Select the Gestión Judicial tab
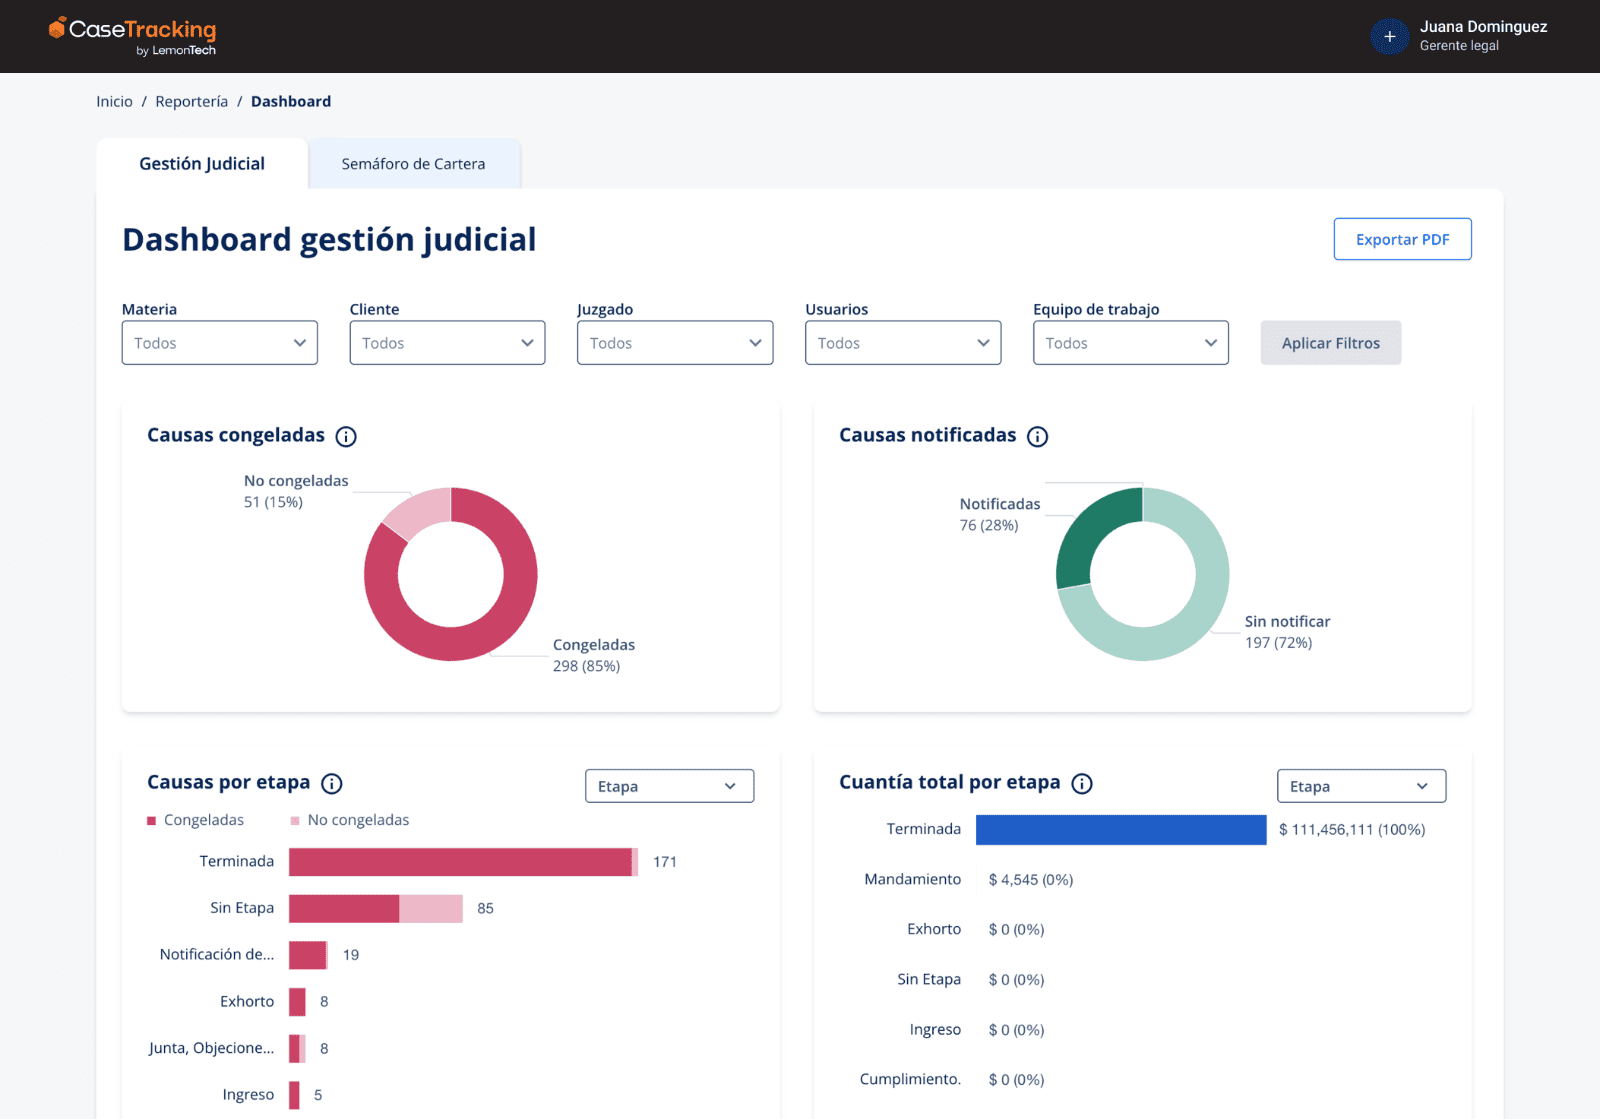The image size is (1600, 1119). [x=201, y=163]
